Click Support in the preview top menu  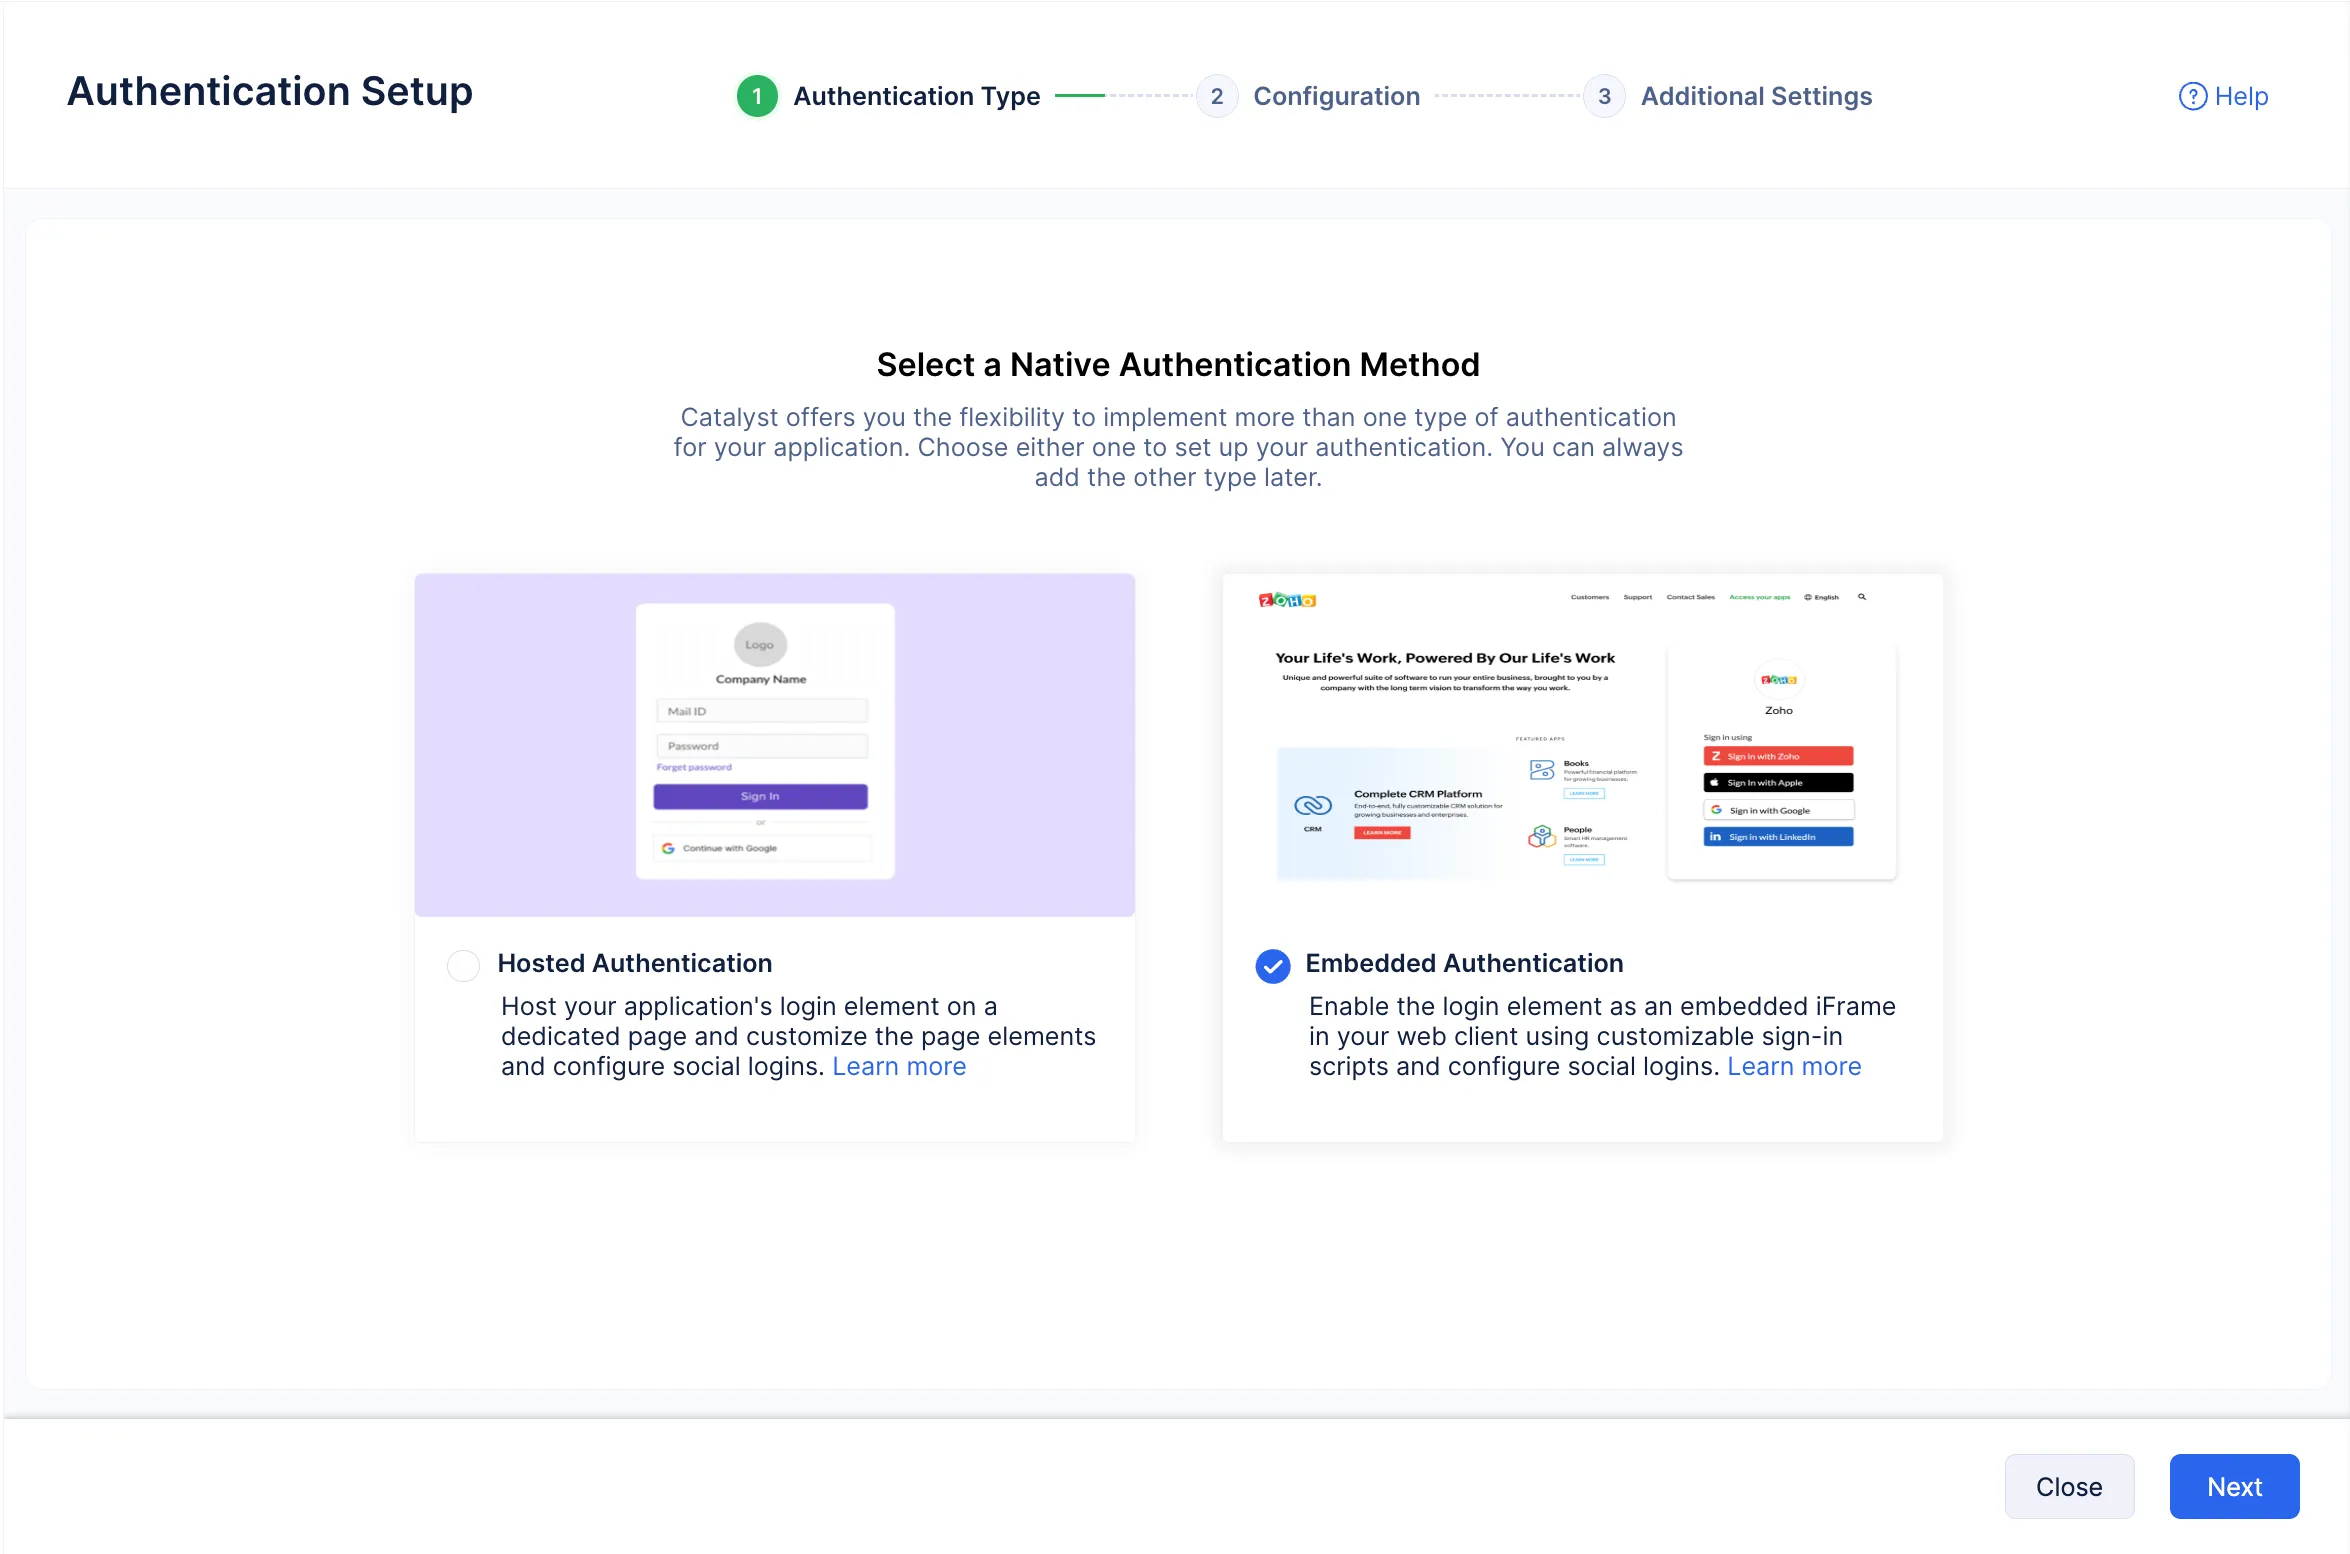pyautogui.click(x=1638, y=597)
